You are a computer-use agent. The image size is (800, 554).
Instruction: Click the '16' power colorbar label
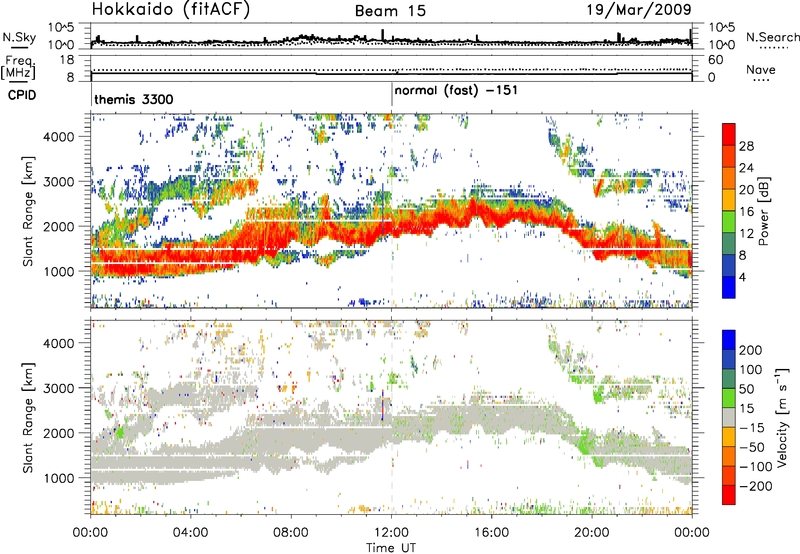coord(746,212)
